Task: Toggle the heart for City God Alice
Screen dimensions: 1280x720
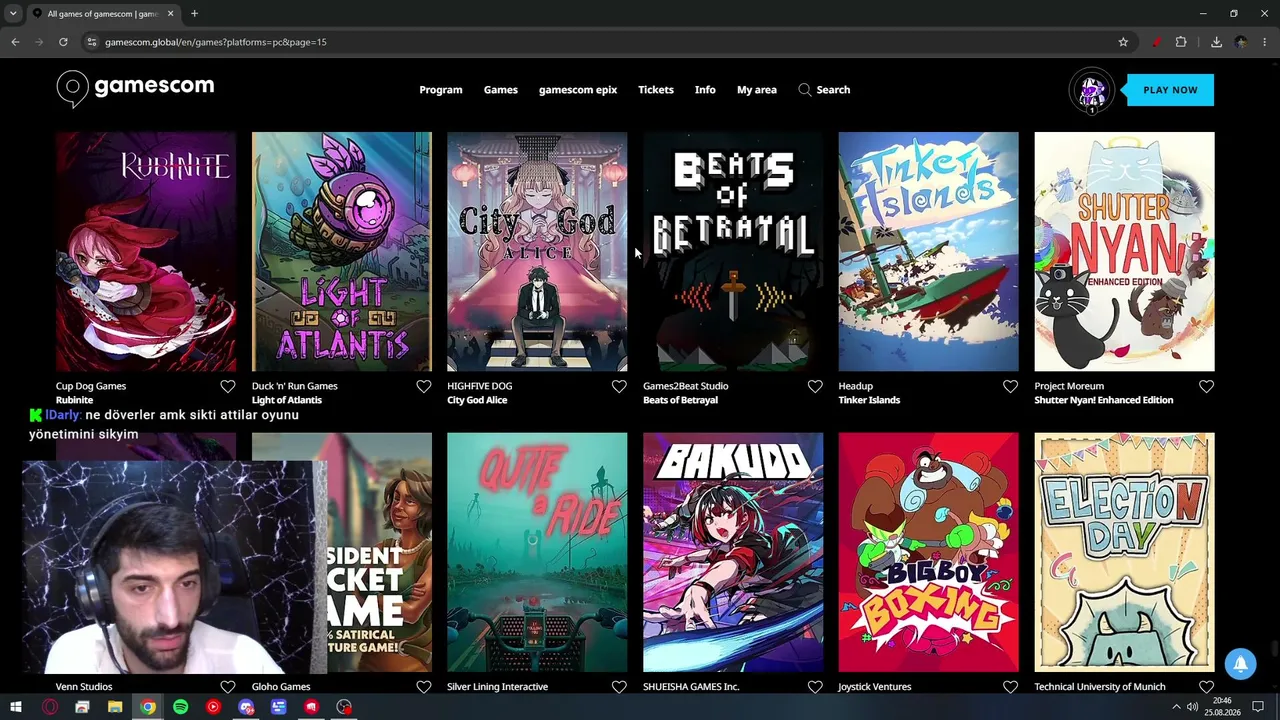Action: (619, 387)
